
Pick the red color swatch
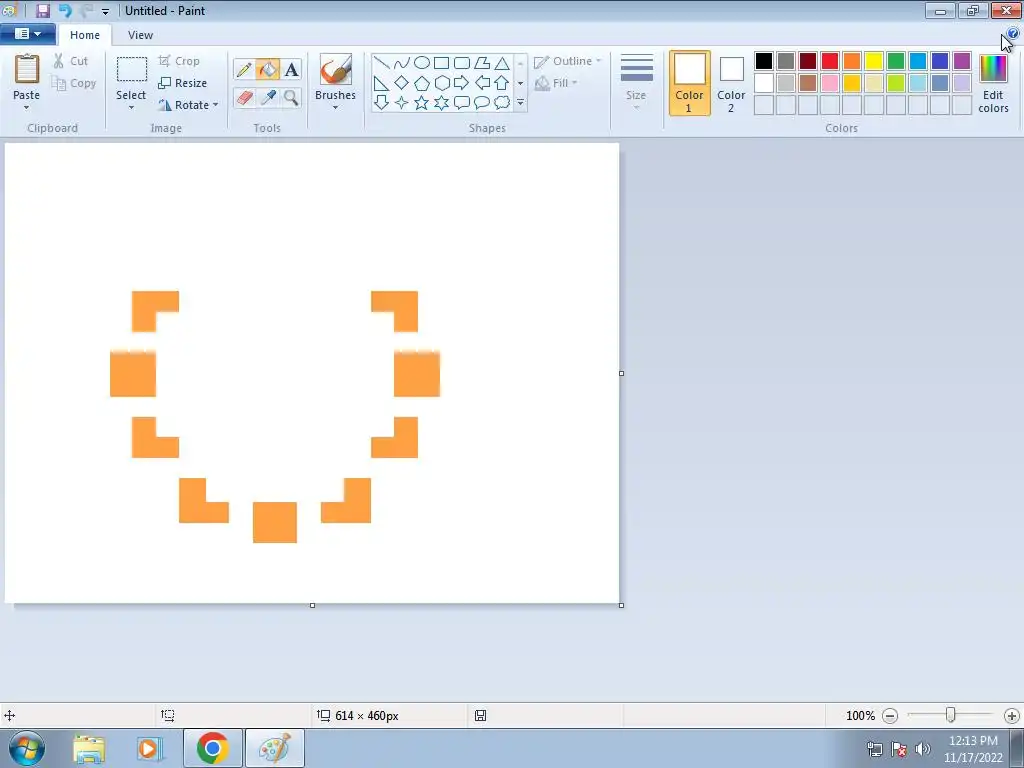(x=830, y=61)
